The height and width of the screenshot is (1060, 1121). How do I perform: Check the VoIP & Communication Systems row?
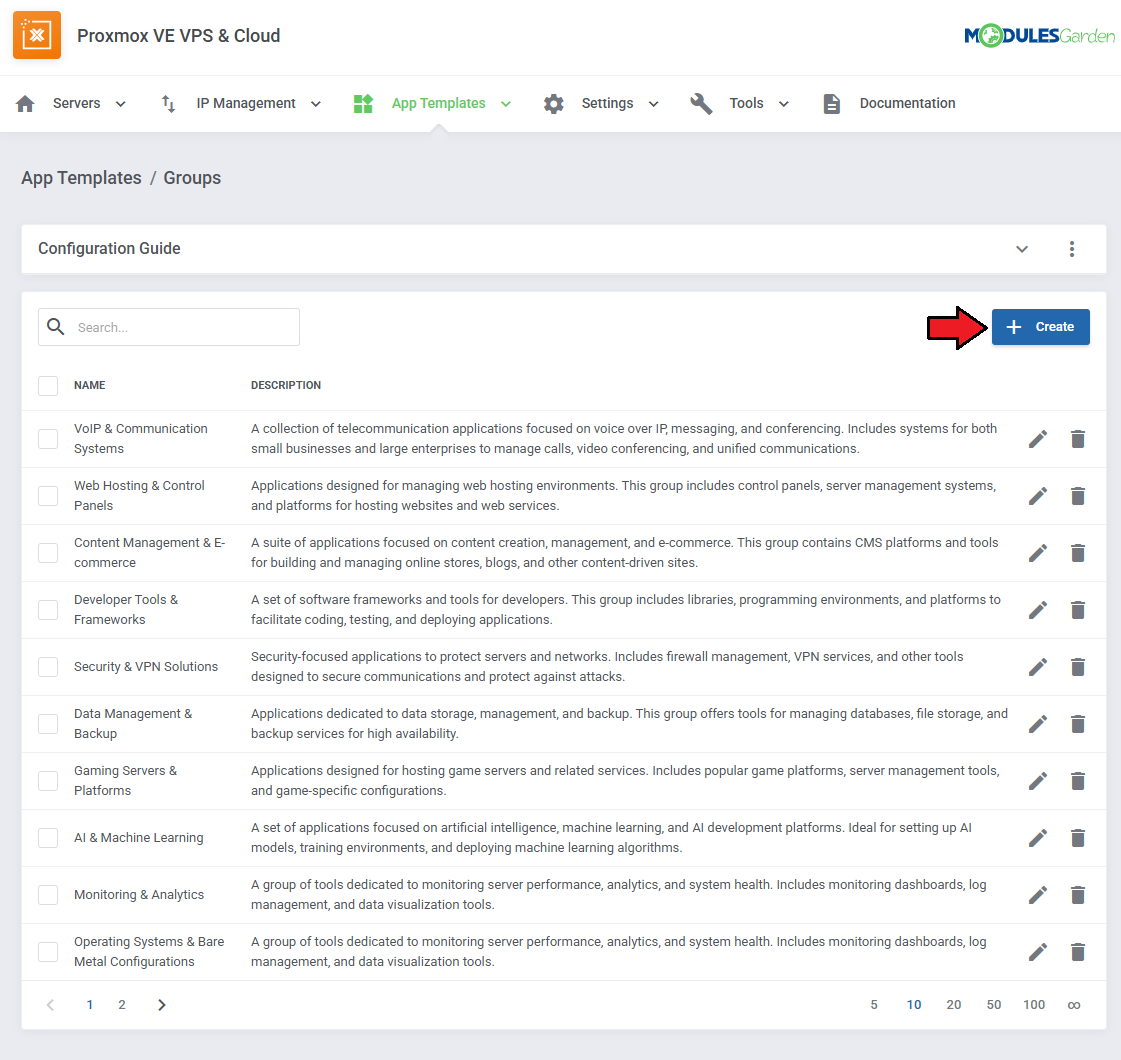pos(48,439)
